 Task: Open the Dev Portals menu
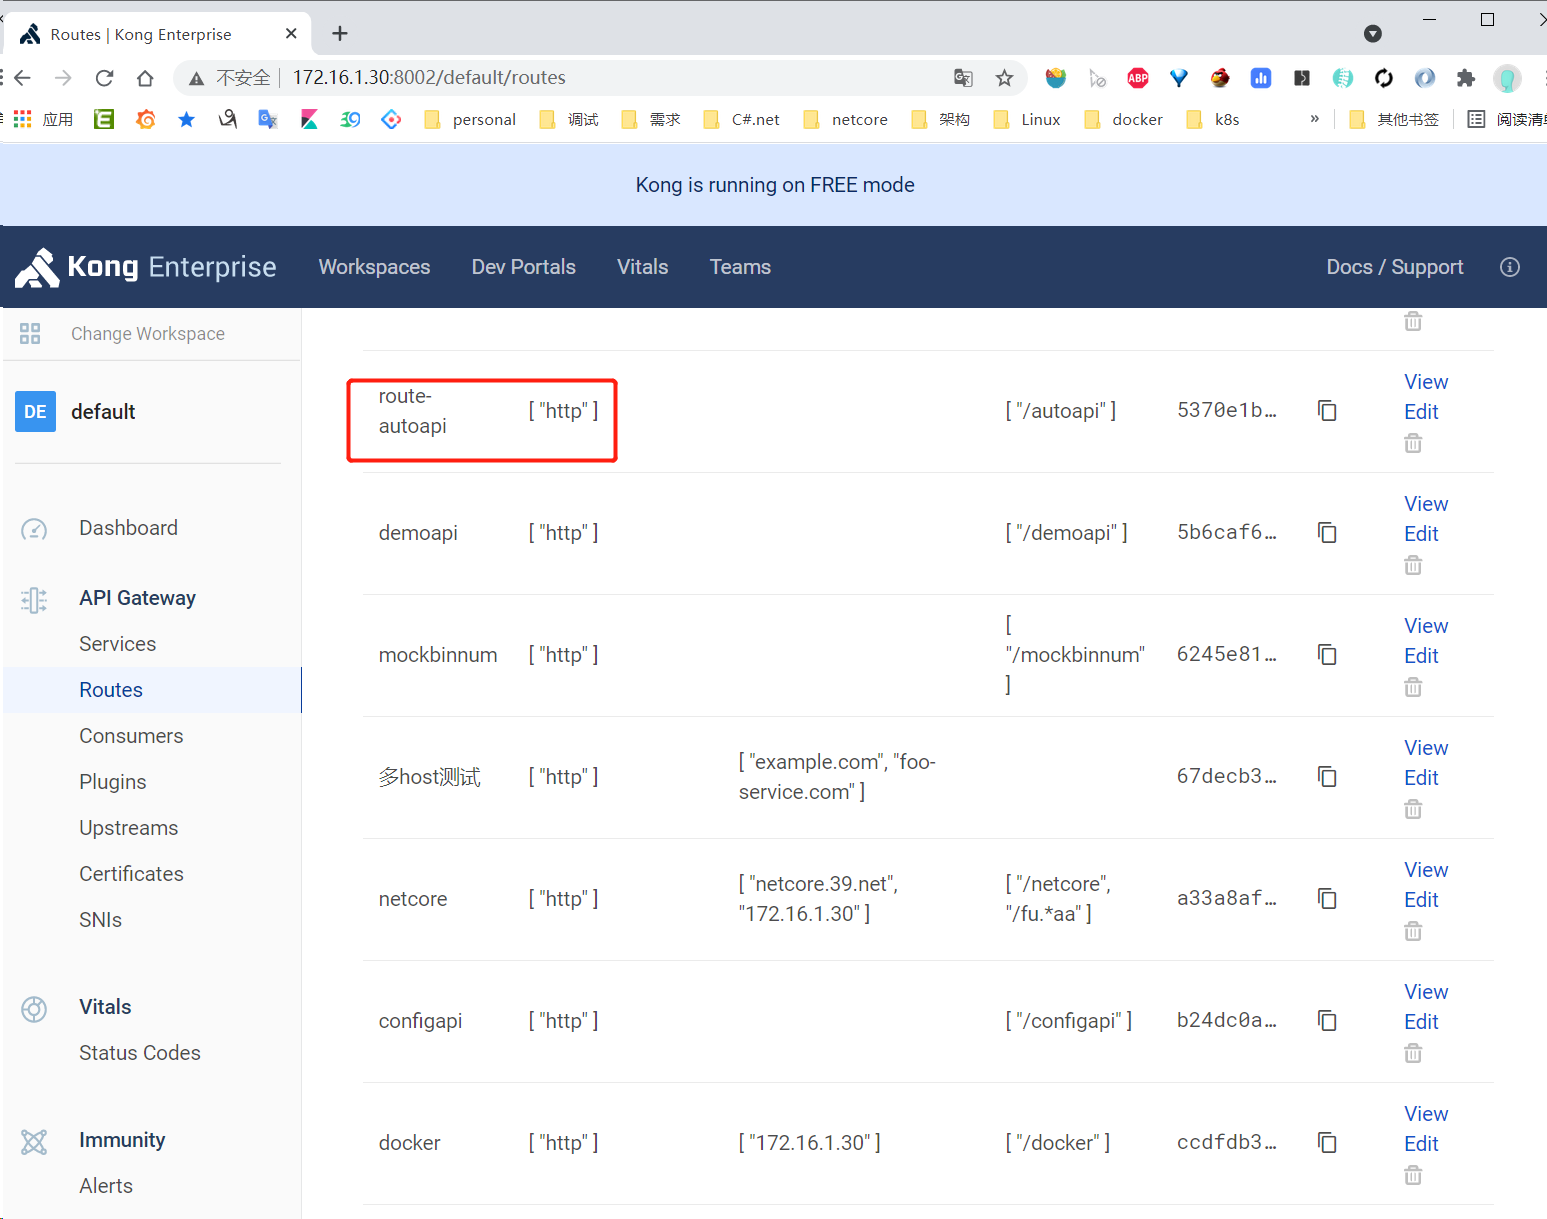[x=524, y=267]
